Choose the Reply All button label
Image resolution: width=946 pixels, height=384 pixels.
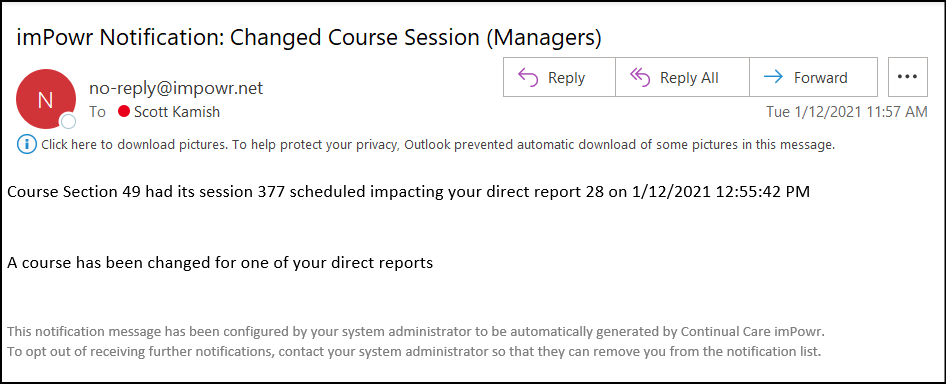[x=689, y=78]
